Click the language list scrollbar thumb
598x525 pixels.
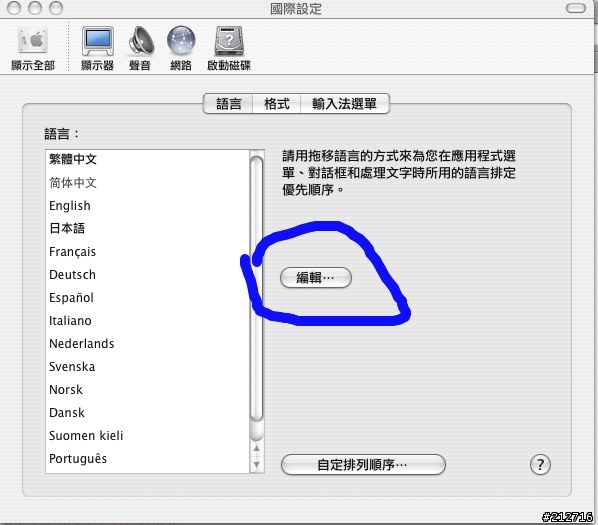tap(257, 289)
